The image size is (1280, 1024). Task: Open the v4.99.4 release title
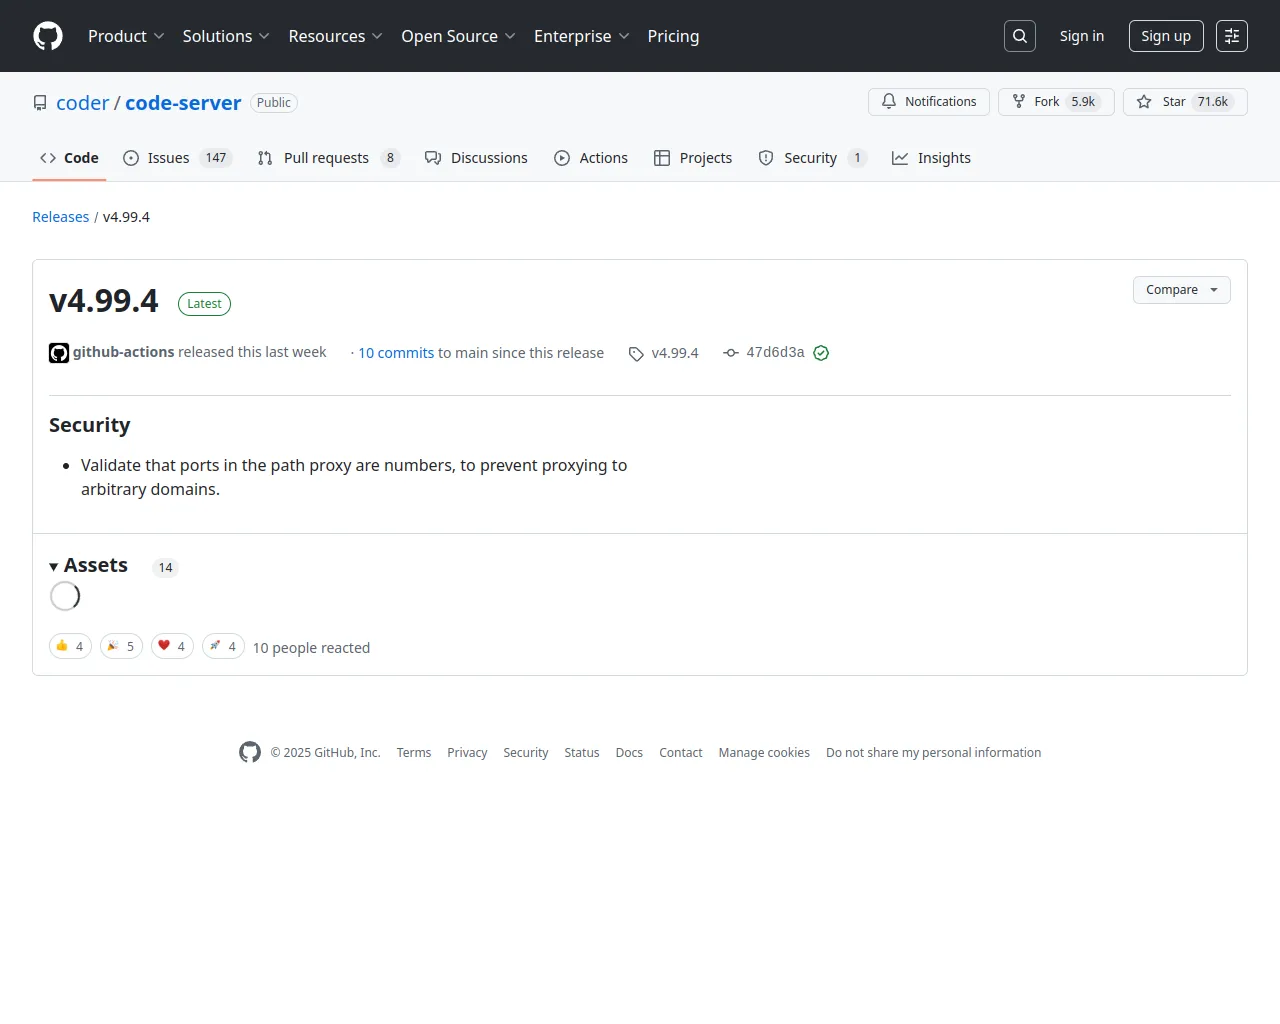click(x=104, y=301)
